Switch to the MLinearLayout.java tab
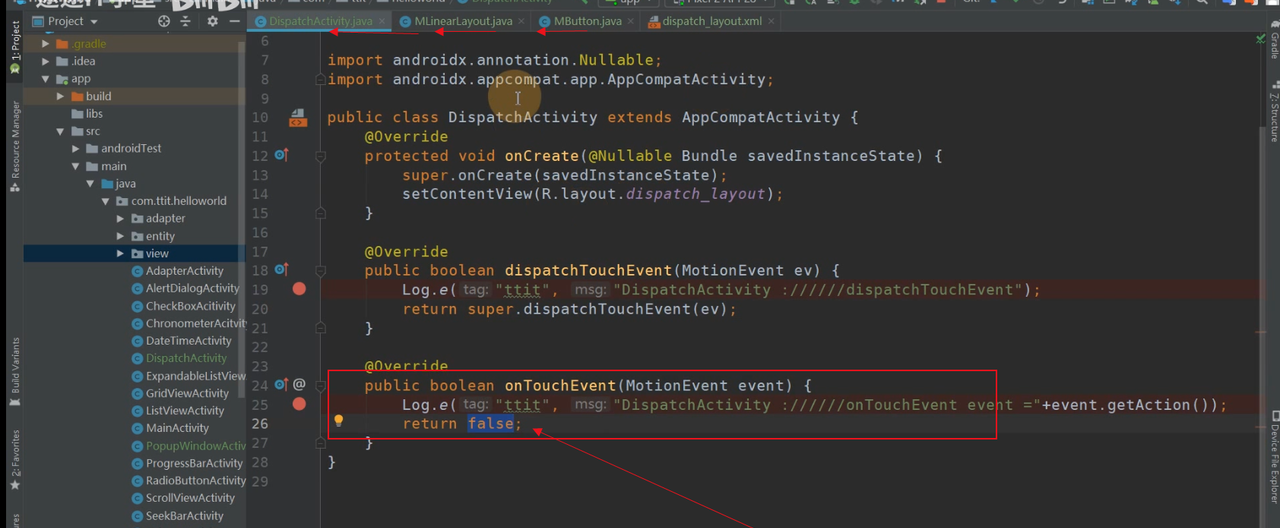The width and height of the screenshot is (1280, 528). [x=463, y=21]
